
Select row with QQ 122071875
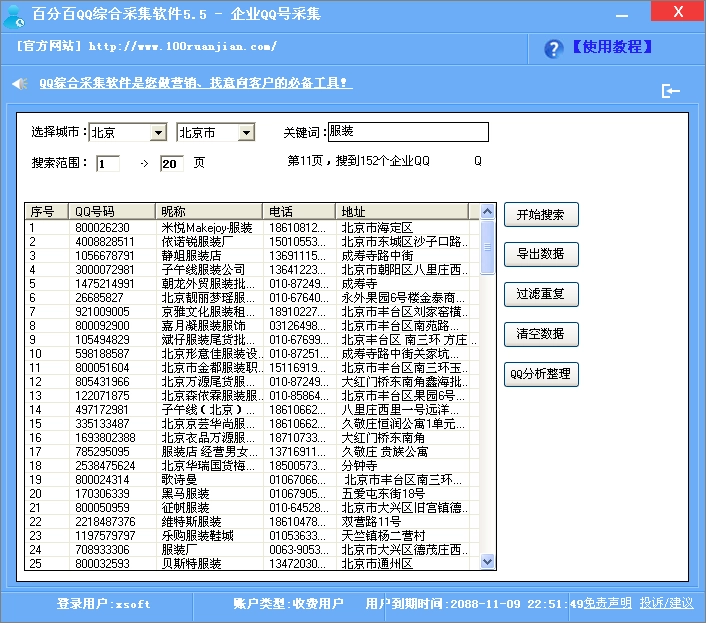point(252,396)
